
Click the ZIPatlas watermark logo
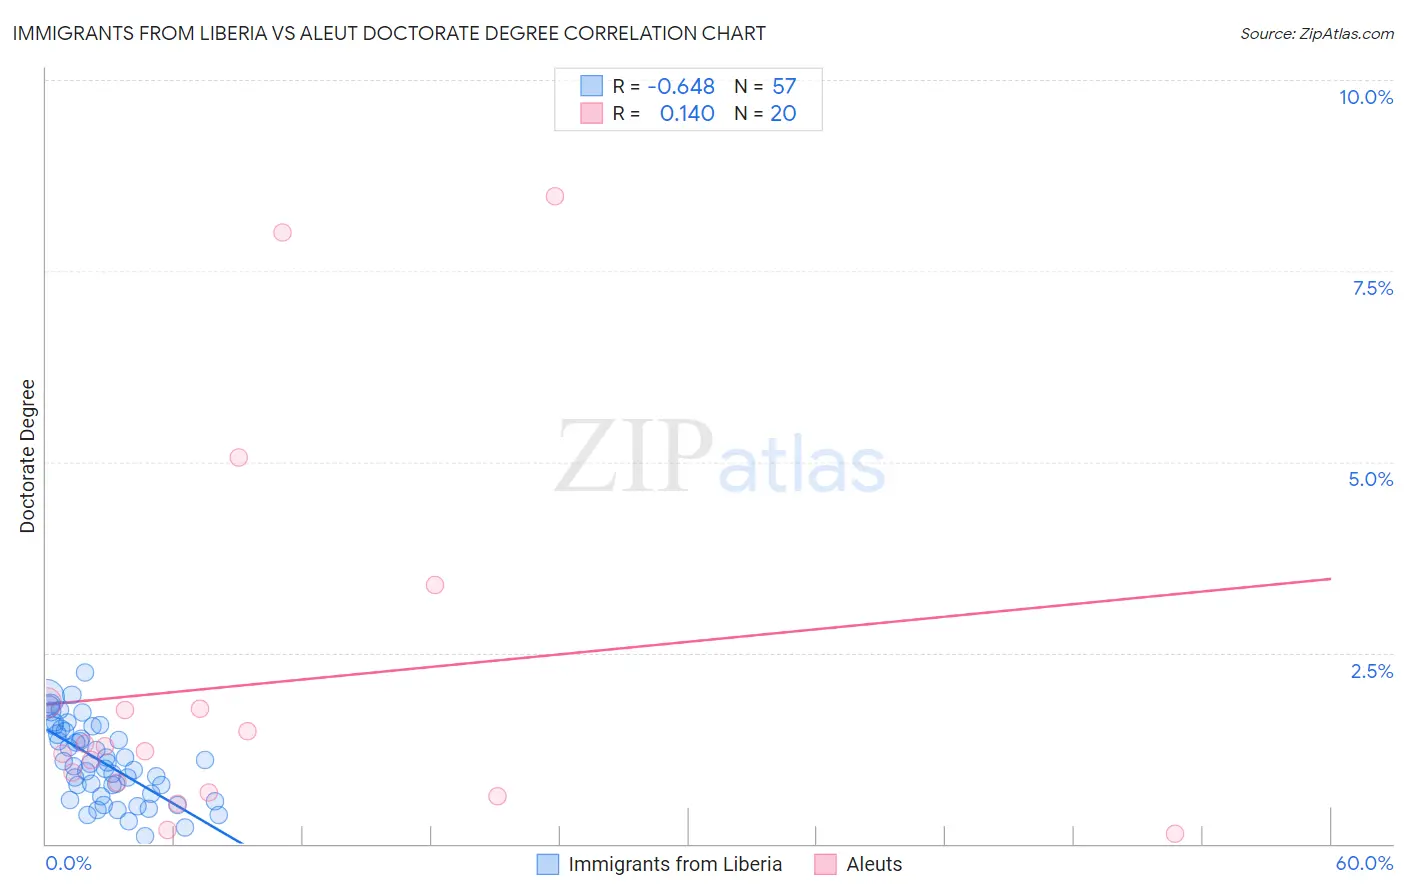pos(720,457)
